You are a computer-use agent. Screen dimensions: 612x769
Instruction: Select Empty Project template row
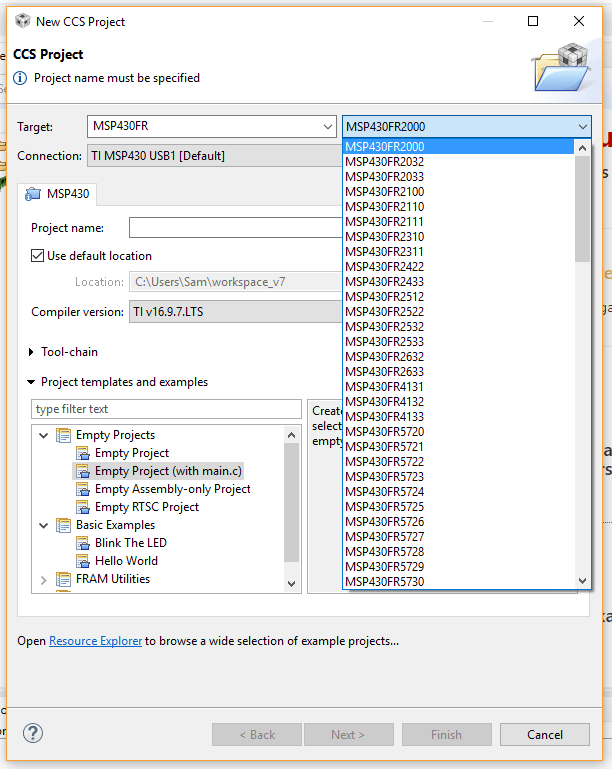pyautogui.click(x=131, y=453)
